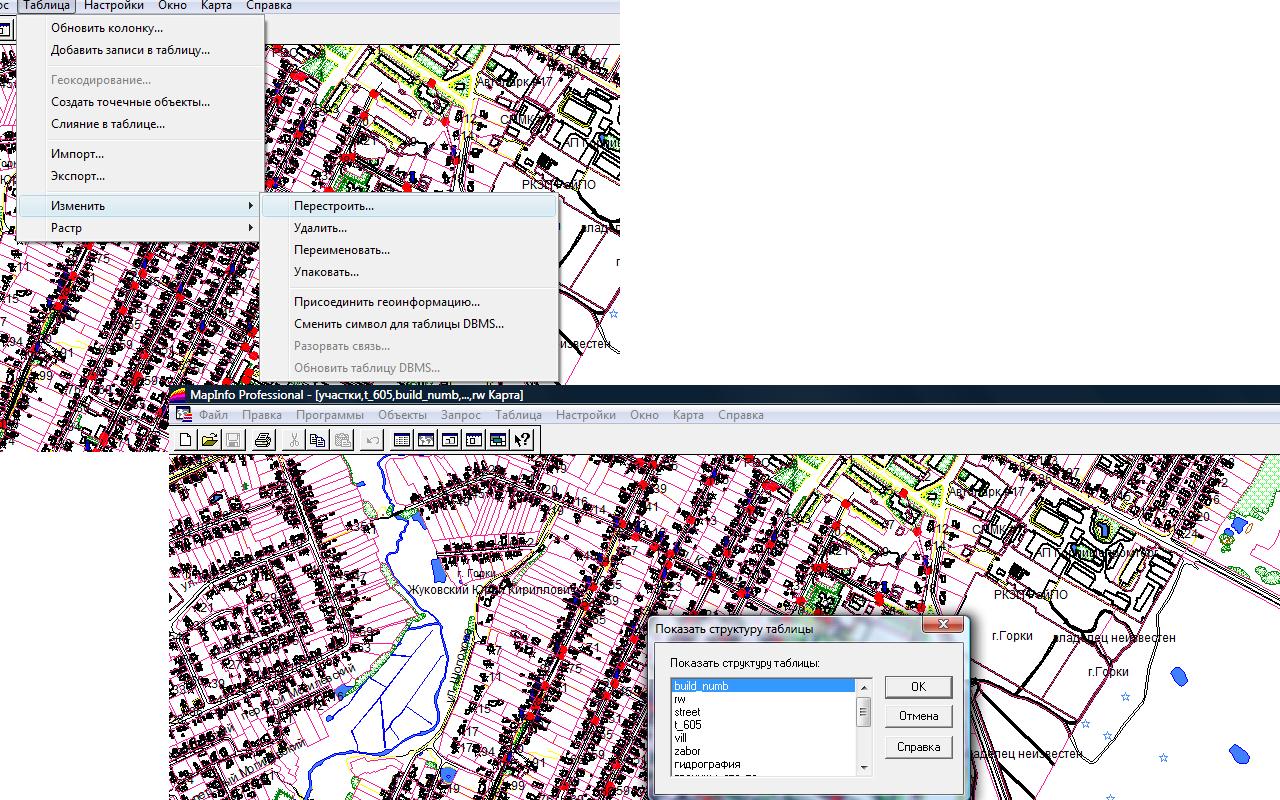The image size is (1280, 800).
Task: Click the Open Table folder icon
Action: point(209,440)
